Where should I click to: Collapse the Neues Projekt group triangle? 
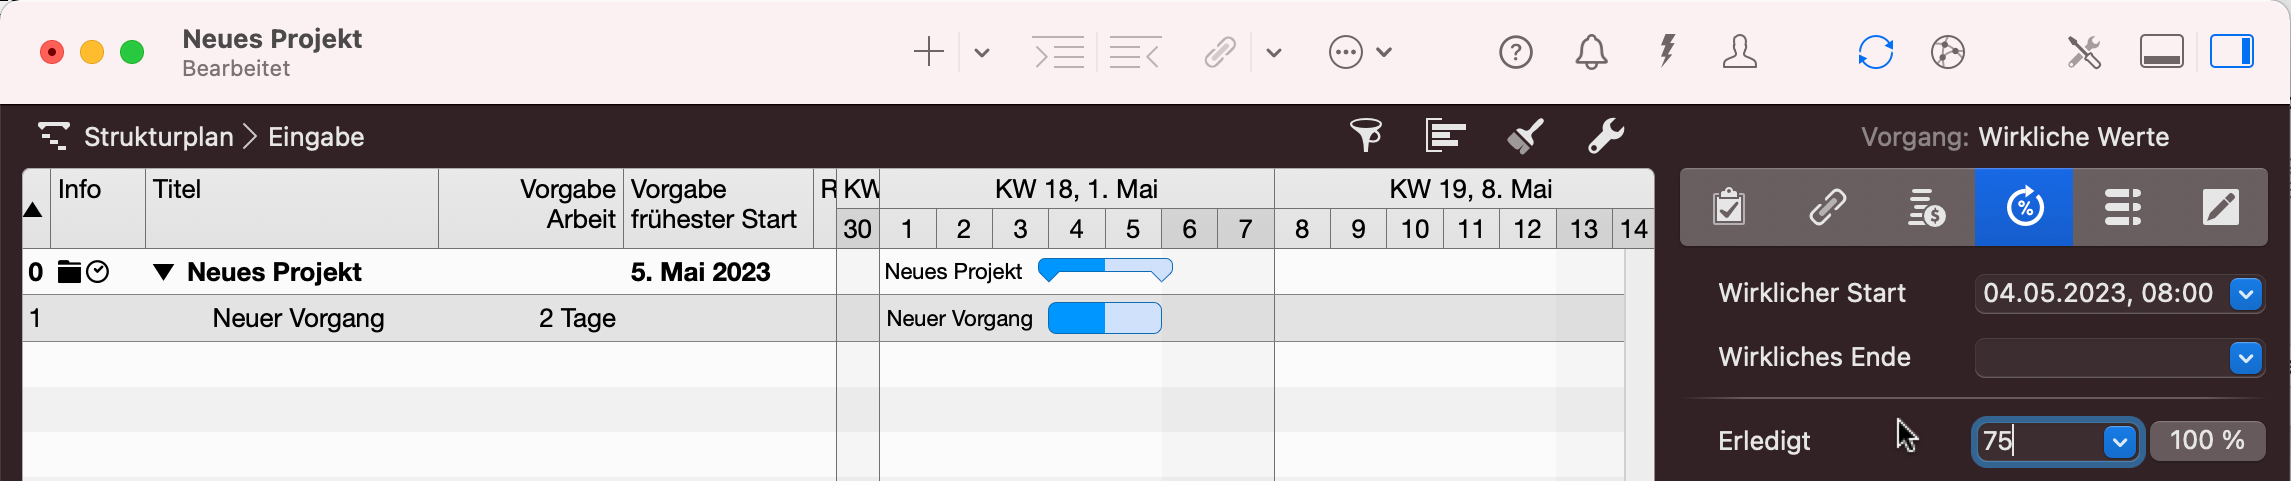tap(164, 272)
